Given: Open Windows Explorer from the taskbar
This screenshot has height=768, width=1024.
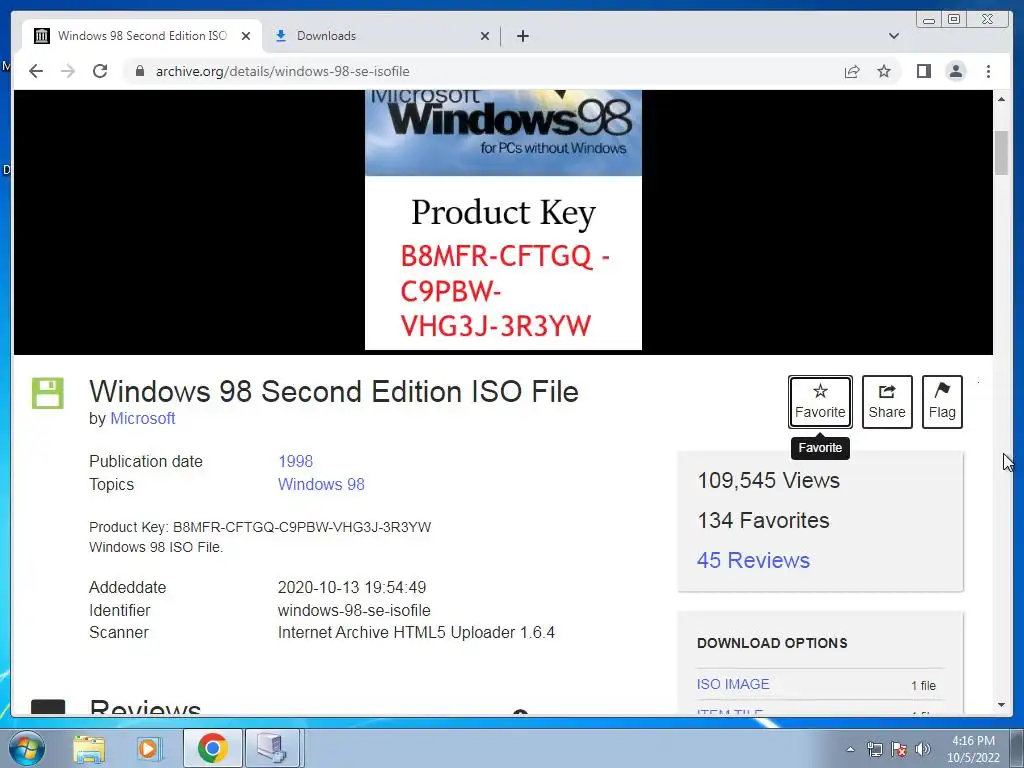Looking at the screenshot, I should pyautogui.click(x=89, y=748).
